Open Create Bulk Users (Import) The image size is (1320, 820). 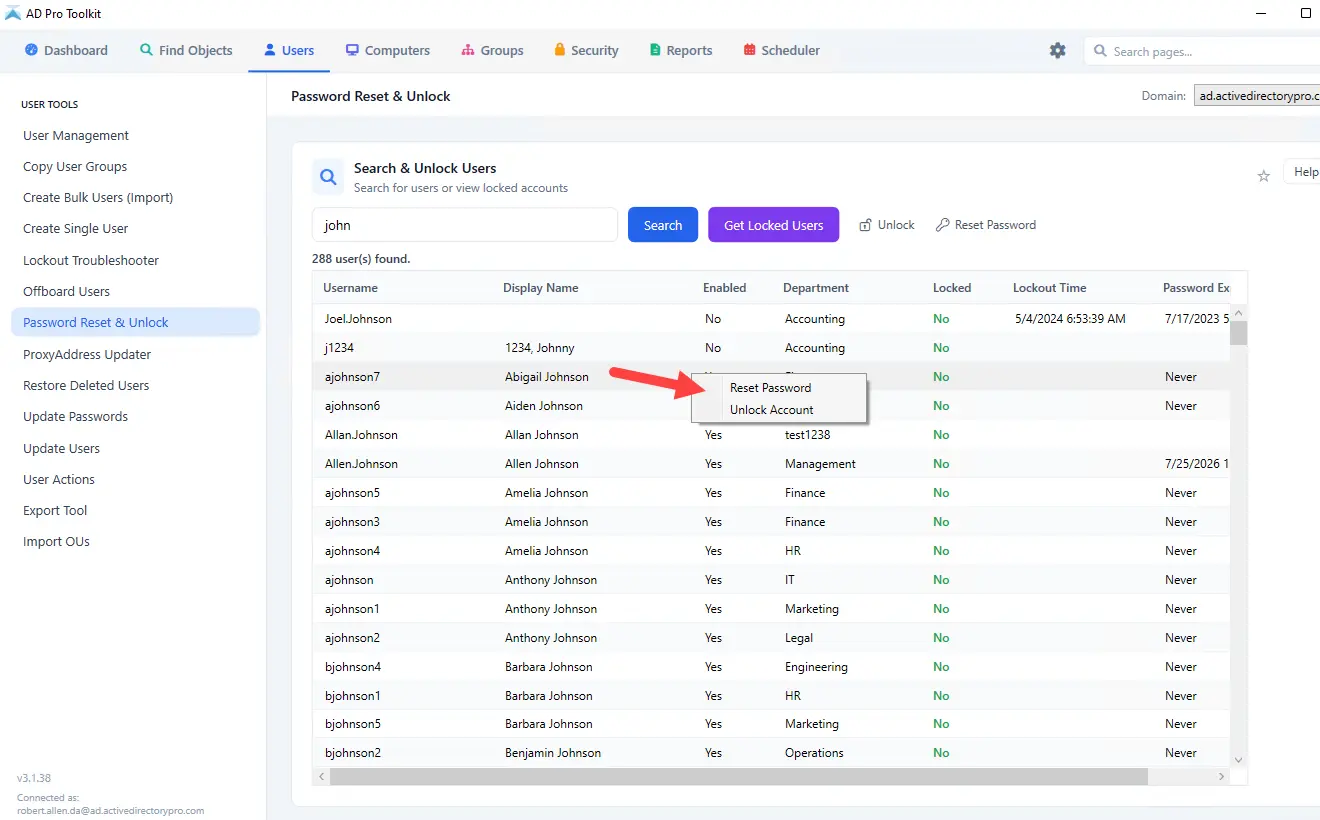[x=98, y=197]
